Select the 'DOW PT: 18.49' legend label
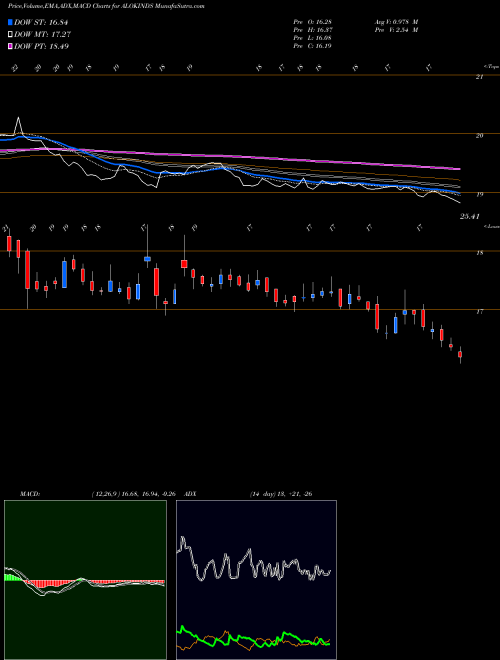This screenshot has width=500, height=660. (x=41, y=46)
